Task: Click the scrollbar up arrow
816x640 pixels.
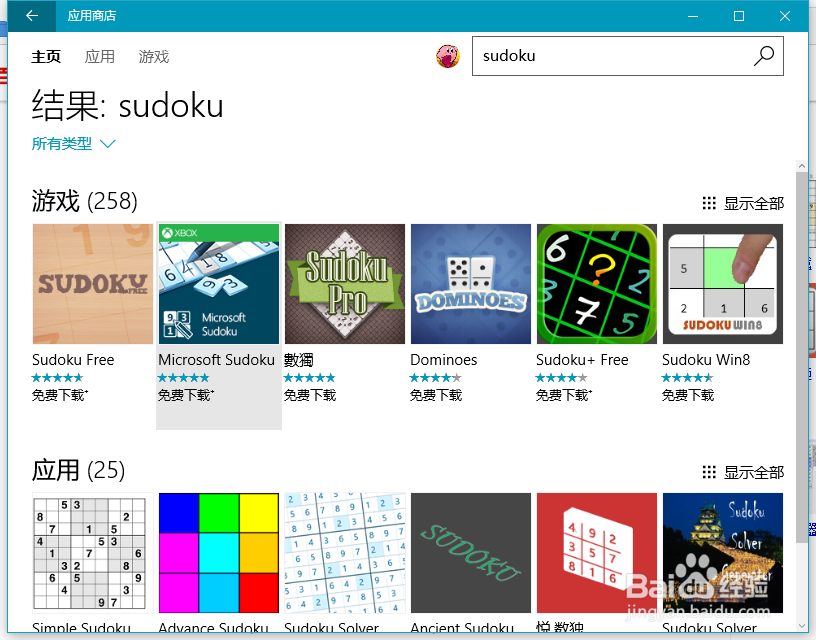Action: click(801, 166)
